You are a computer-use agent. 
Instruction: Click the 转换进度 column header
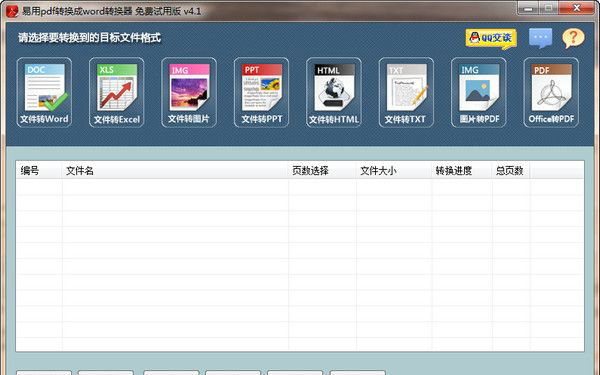461,170
